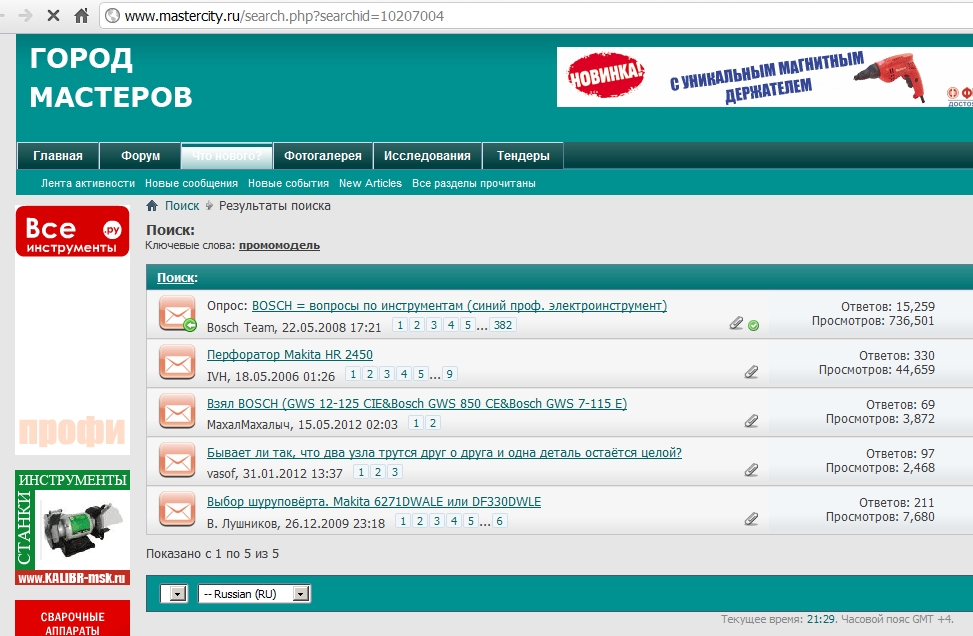
Task: Open Лента активности submenu link
Action: (x=88, y=183)
